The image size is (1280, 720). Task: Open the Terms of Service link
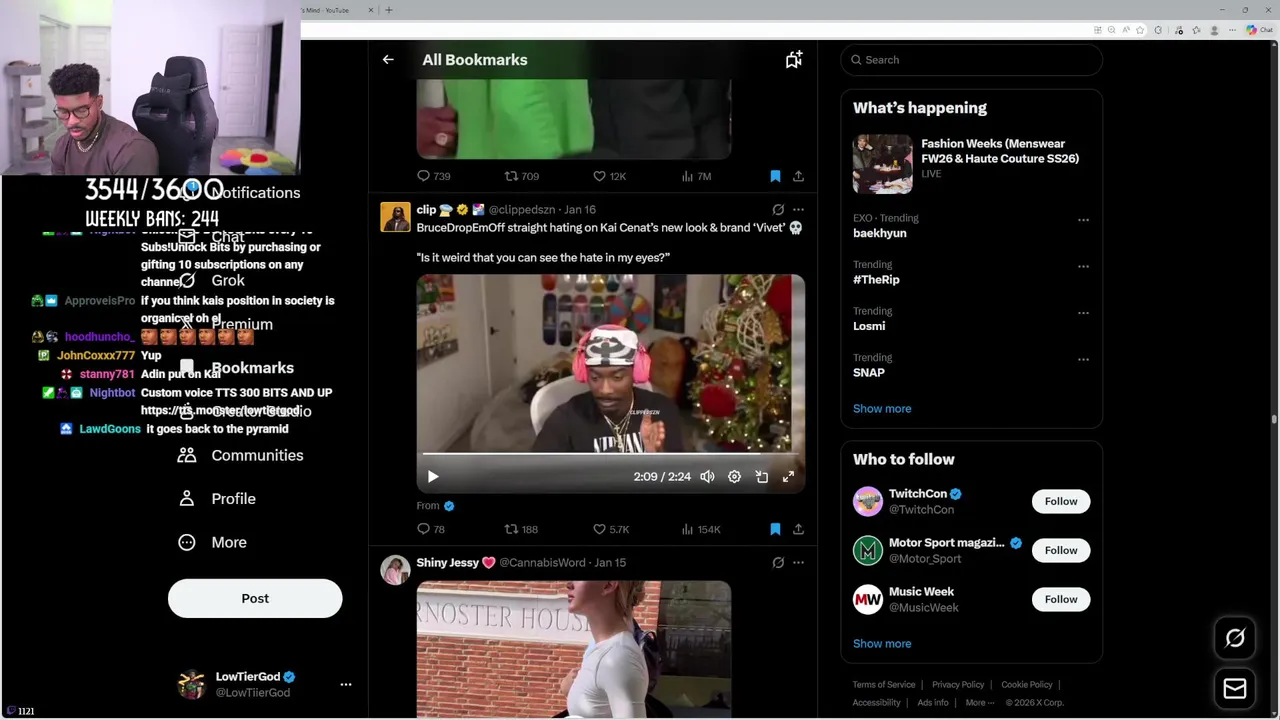coord(884,685)
